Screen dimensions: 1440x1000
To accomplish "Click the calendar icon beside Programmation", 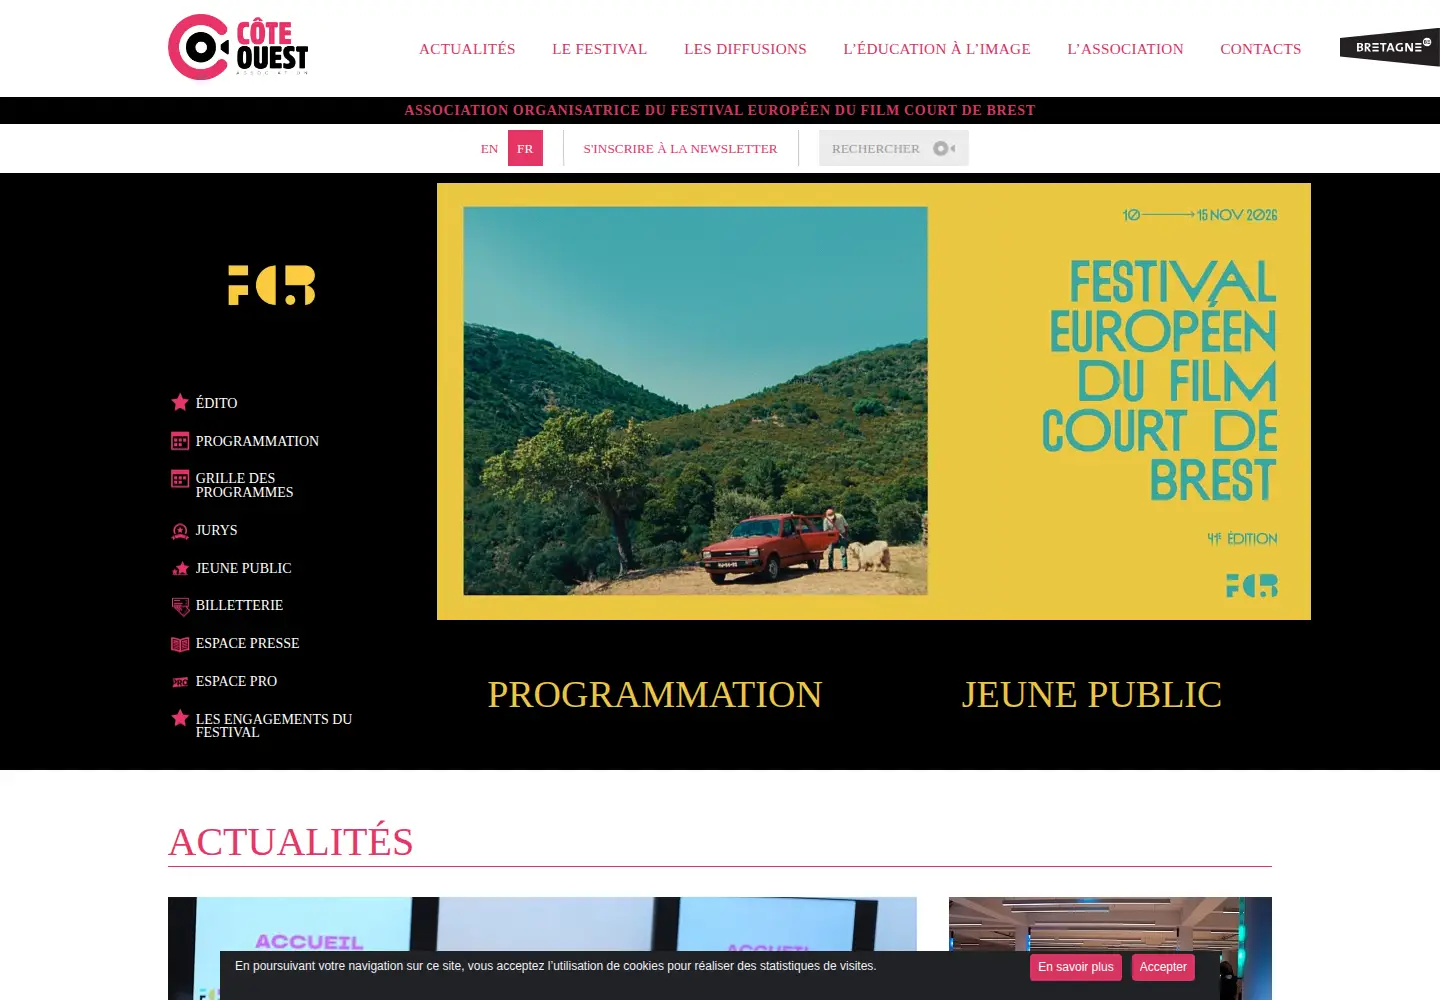I will pos(180,441).
